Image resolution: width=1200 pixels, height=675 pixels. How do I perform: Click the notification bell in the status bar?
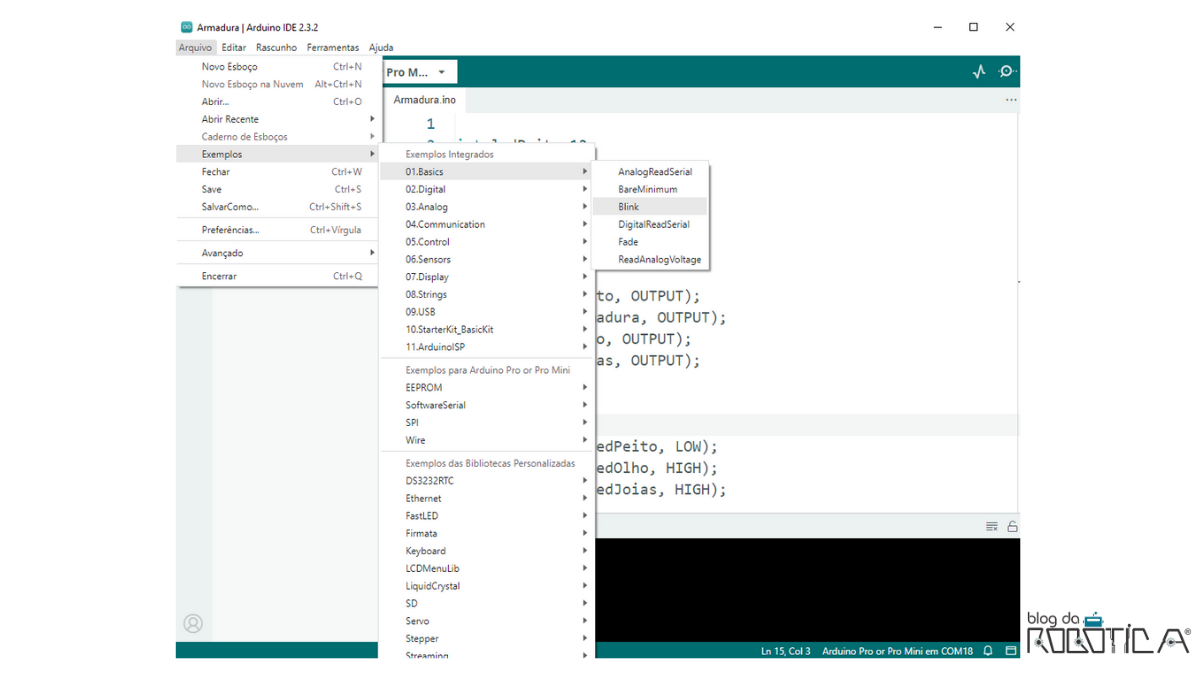pyautogui.click(x=987, y=650)
